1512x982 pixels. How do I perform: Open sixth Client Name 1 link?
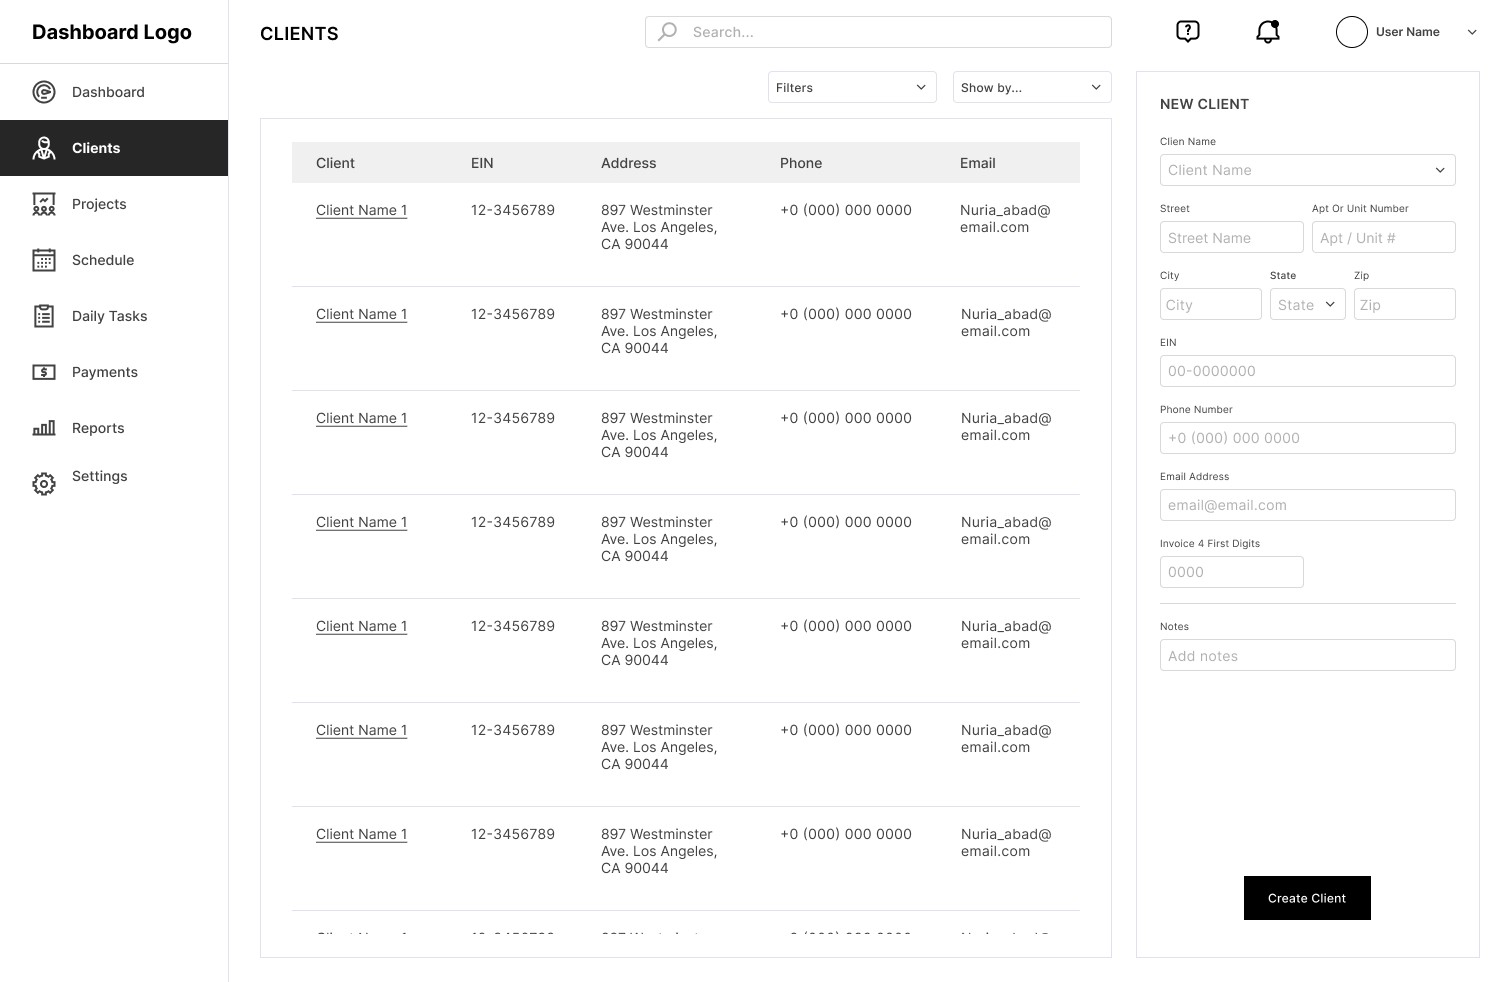[x=361, y=730]
